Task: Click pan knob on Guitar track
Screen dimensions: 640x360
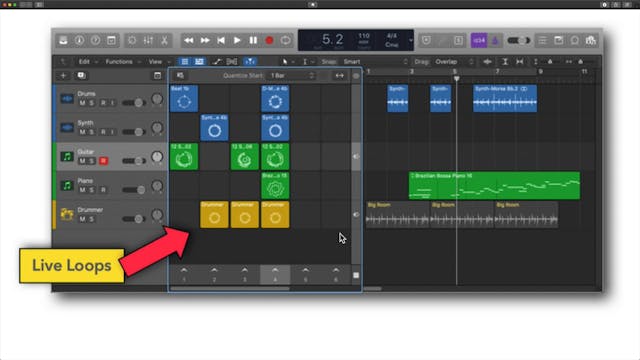Action: pyautogui.click(x=157, y=157)
